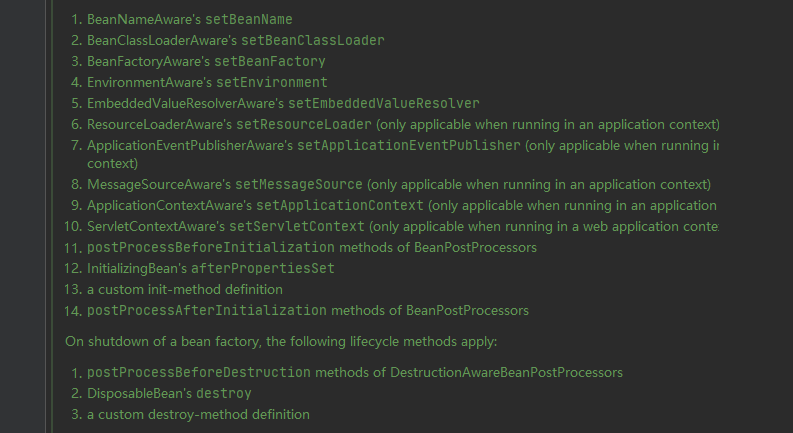This screenshot has width=793, height=433.
Task: Click the setEnvironment method name
Action: point(272,82)
